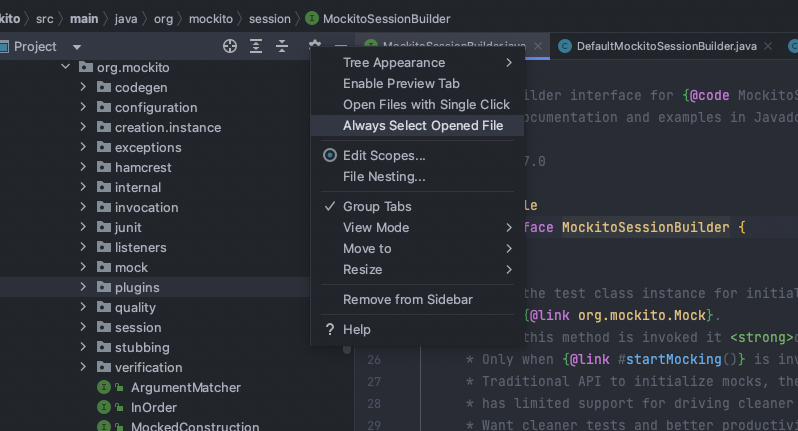Open Move to submenu
Image resolution: width=798 pixels, height=431 pixels.
[417, 248]
